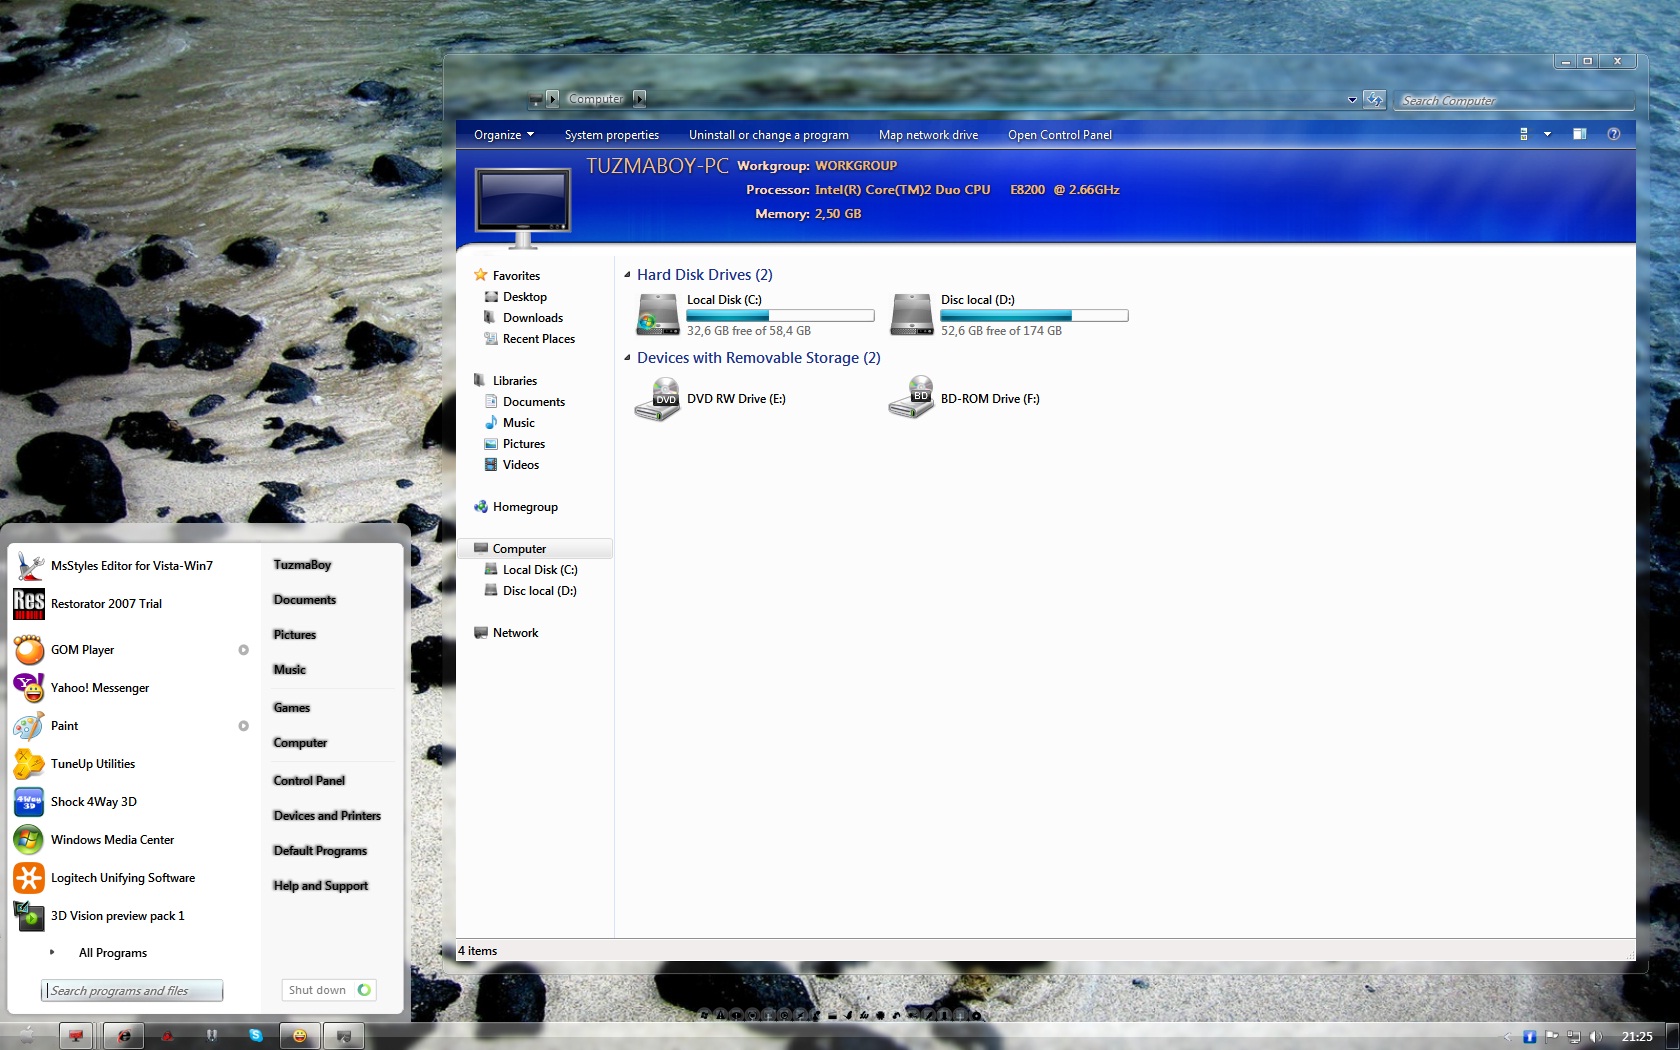Viewport: 1680px width, 1050px height.
Task: Start Paint from the Start menu
Action: [64, 726]
